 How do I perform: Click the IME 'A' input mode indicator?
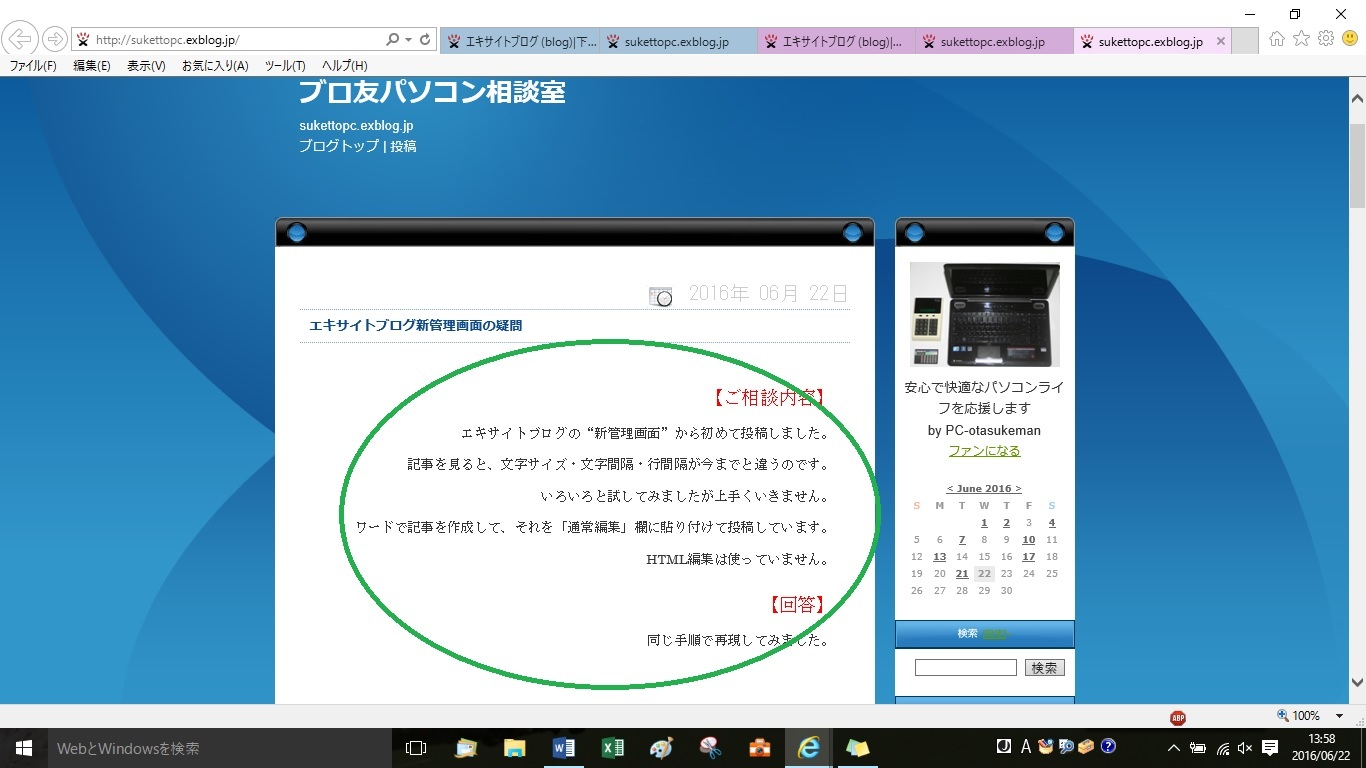point(1026,747)
